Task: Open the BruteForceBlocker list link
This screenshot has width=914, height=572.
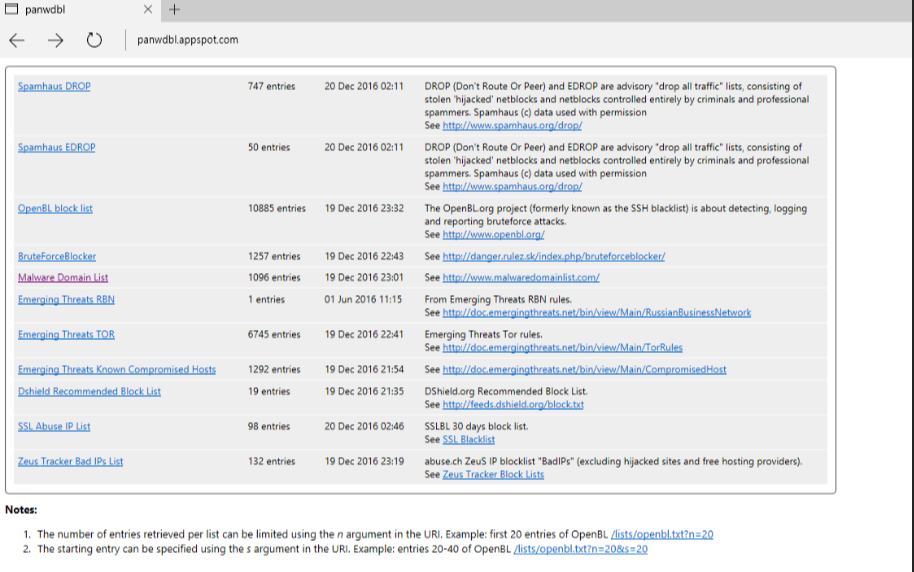Action: pos(57,257)
